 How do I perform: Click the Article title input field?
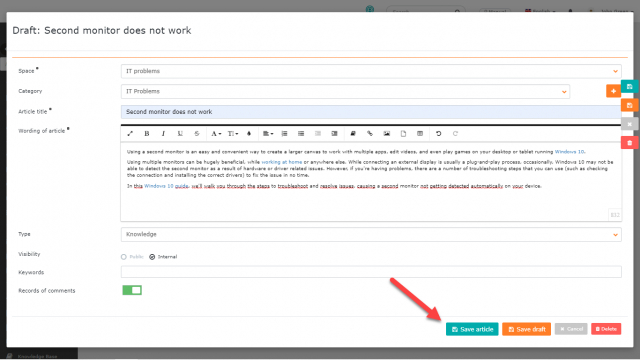click(371, 112)
